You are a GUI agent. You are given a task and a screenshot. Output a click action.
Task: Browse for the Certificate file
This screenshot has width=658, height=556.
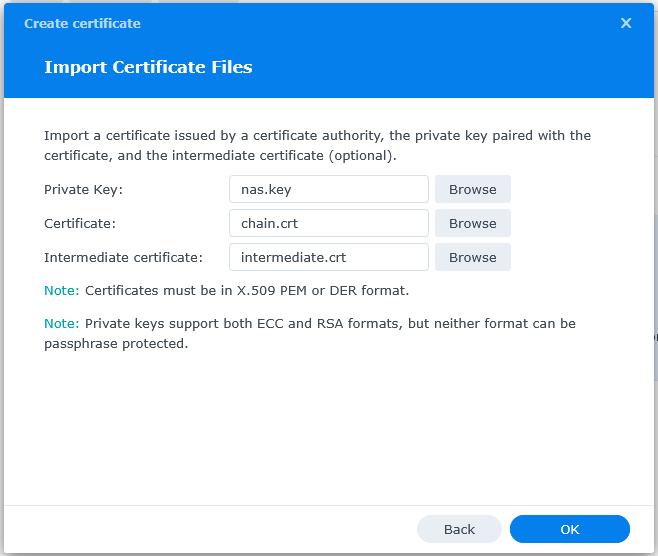tap(472, 223)
